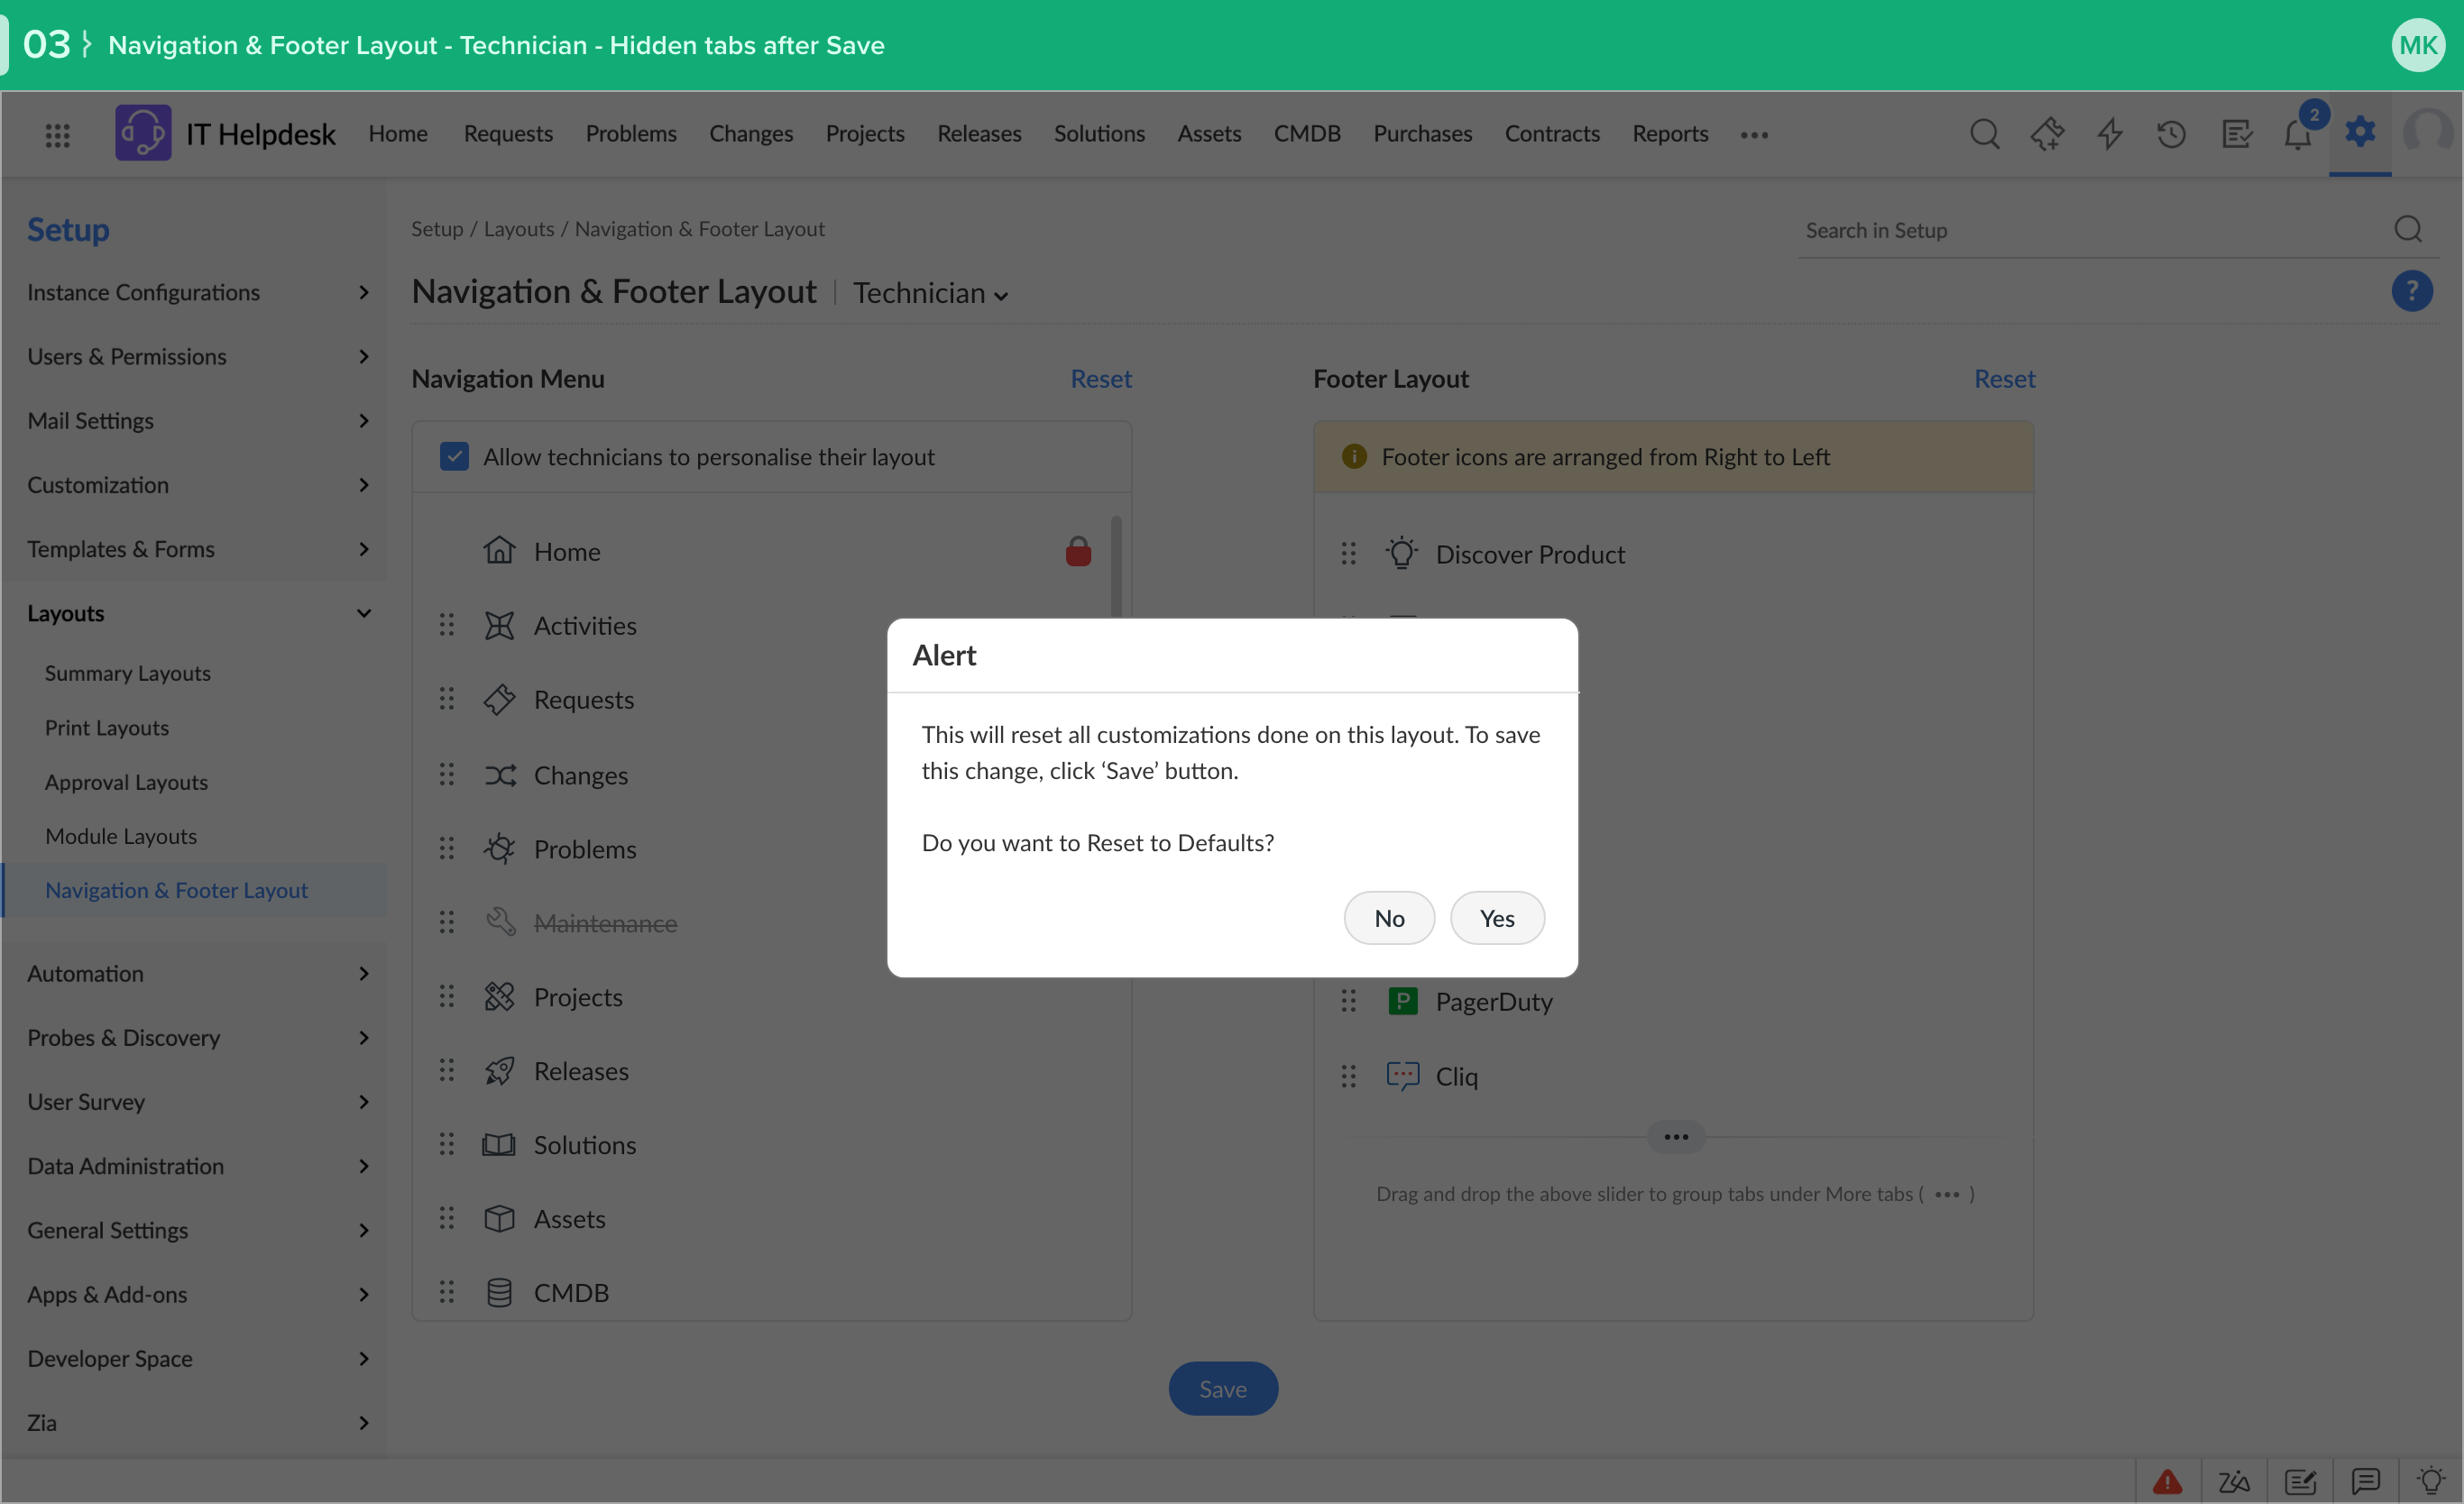Viewport: 2464px width, 1504px height.
Task: Open the search magnifier in top bar
Action: (x=1984, y=134)
